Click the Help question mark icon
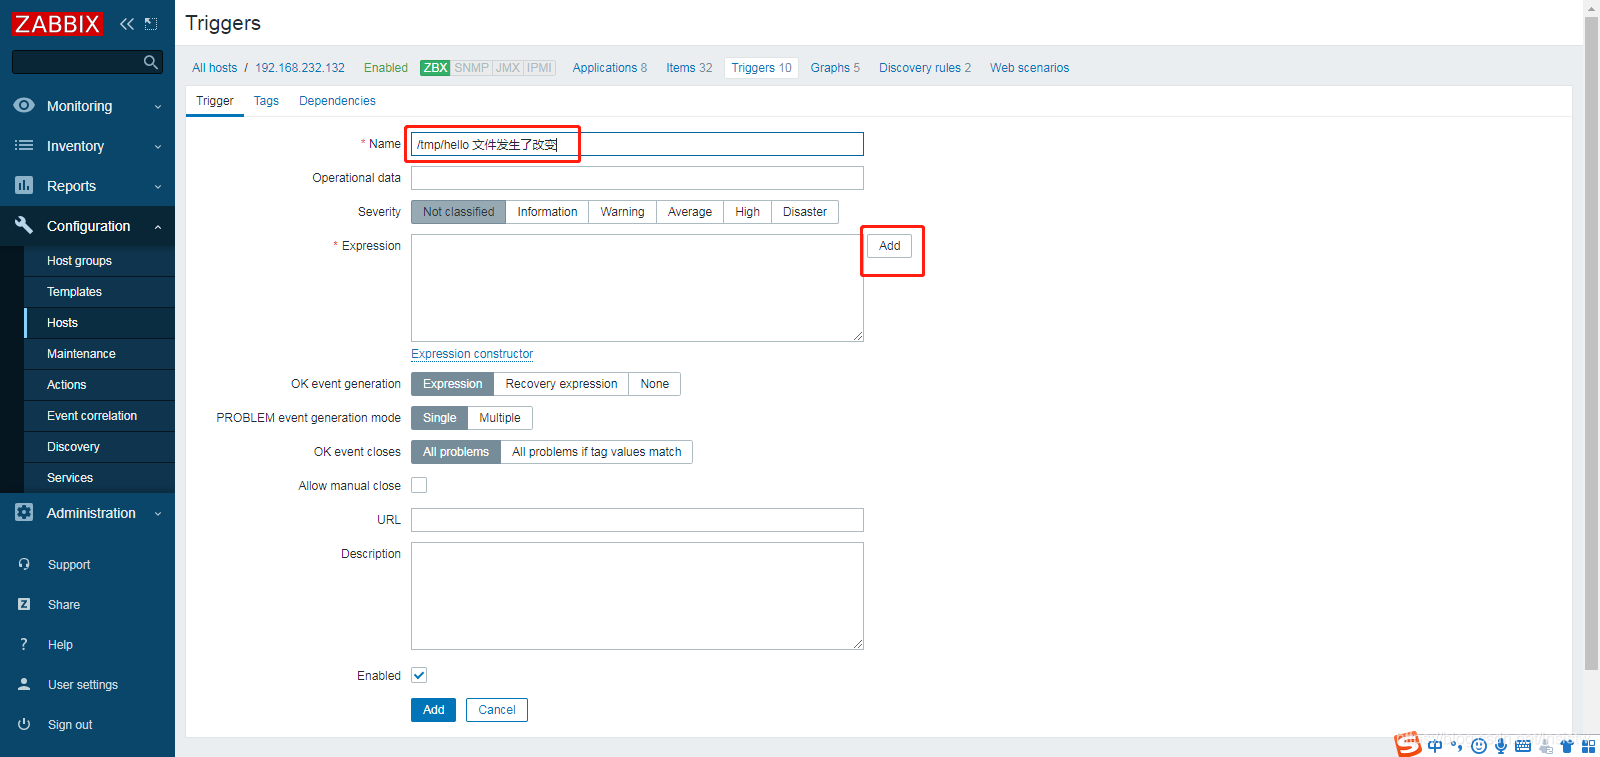Viewport: 1600px width, 757px height. tap(24, 644)
